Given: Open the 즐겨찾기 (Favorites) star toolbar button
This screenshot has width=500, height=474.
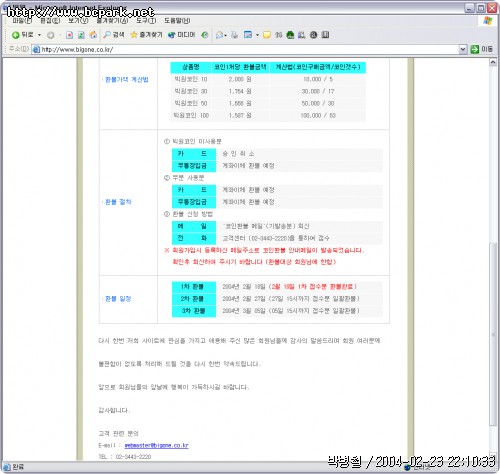Looking at the screenshot, I should pyautogui.click(x=146, y=35).
